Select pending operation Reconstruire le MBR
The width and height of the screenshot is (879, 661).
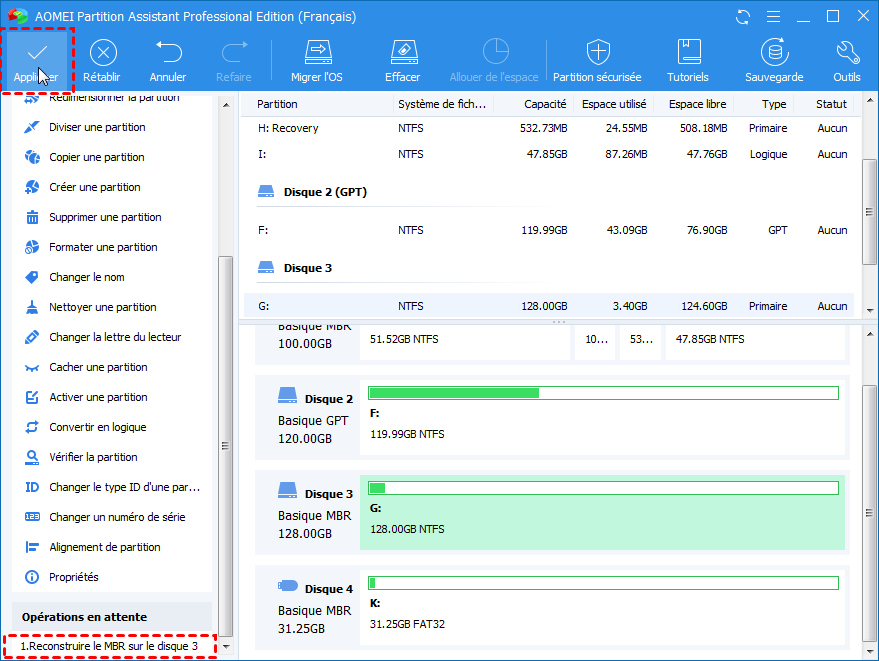point(109,646)
